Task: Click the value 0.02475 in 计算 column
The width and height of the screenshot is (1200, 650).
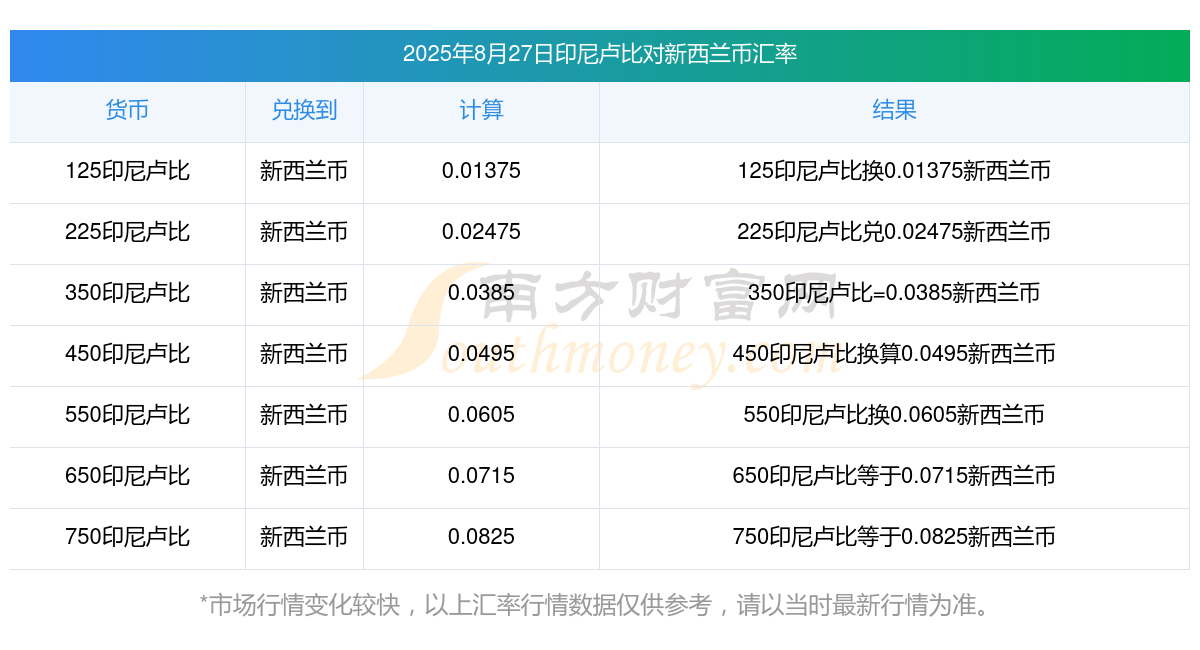Action: tap(481, 232)
